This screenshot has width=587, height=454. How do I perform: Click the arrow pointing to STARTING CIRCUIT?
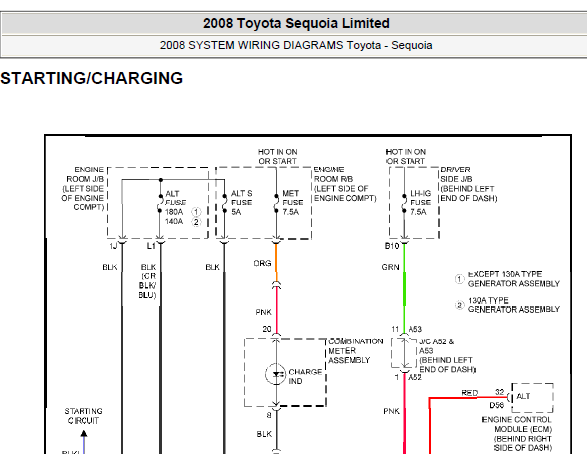(84, 434)
